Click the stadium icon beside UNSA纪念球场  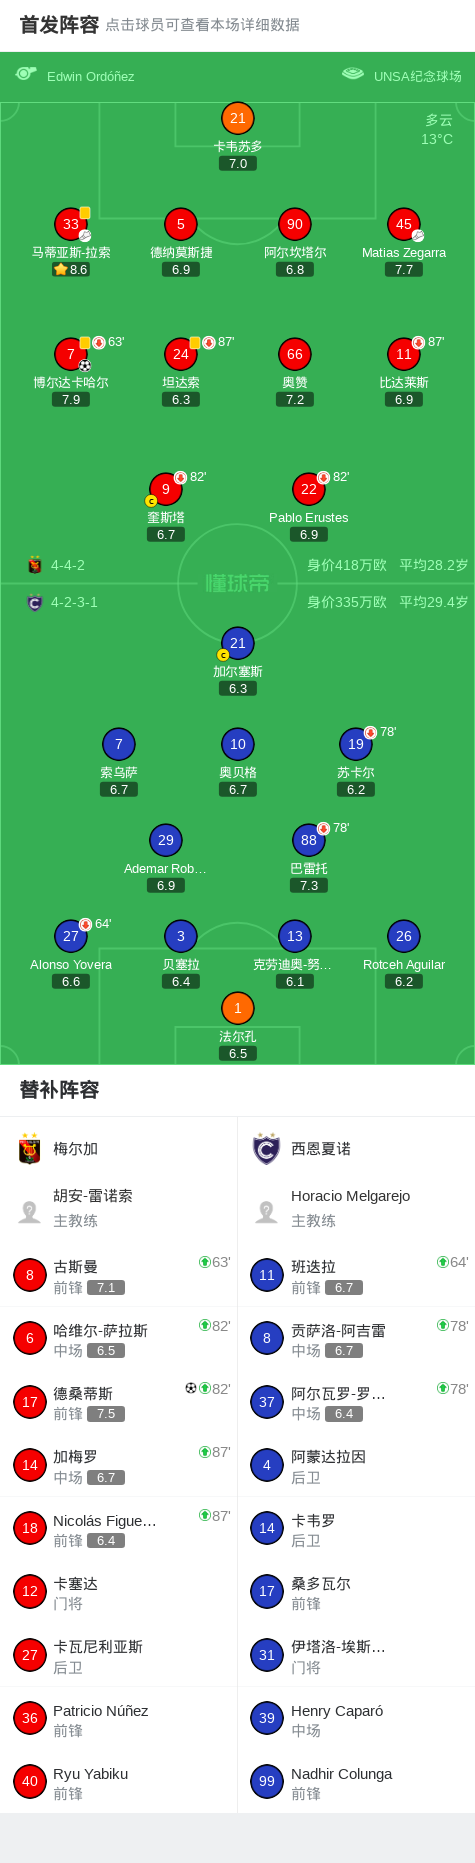(x=352, y=74)
